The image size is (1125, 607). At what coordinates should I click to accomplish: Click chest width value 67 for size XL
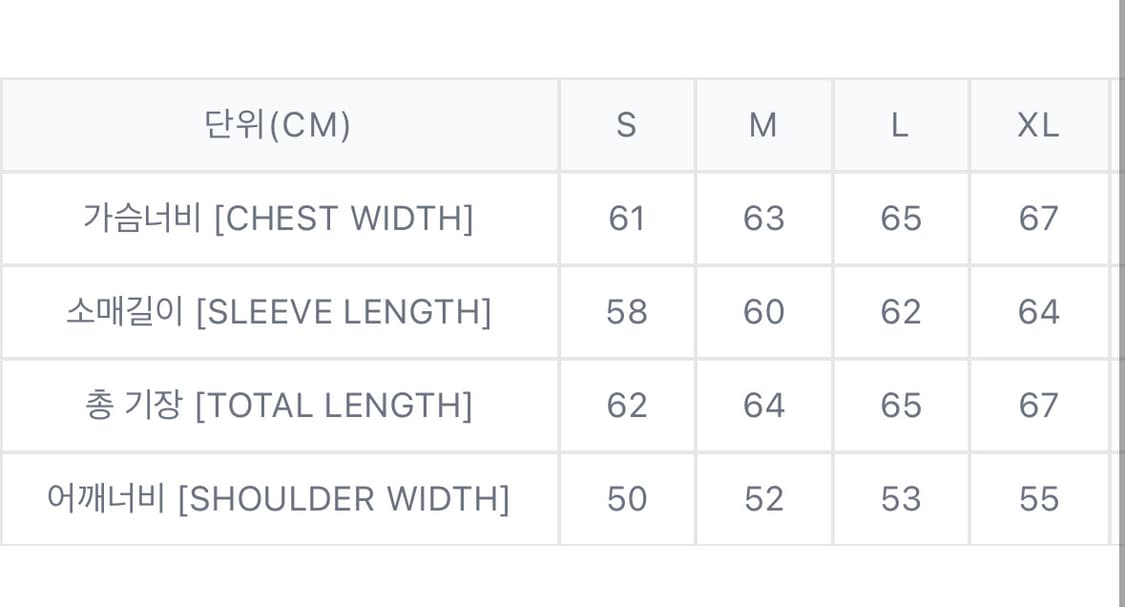1038,218
